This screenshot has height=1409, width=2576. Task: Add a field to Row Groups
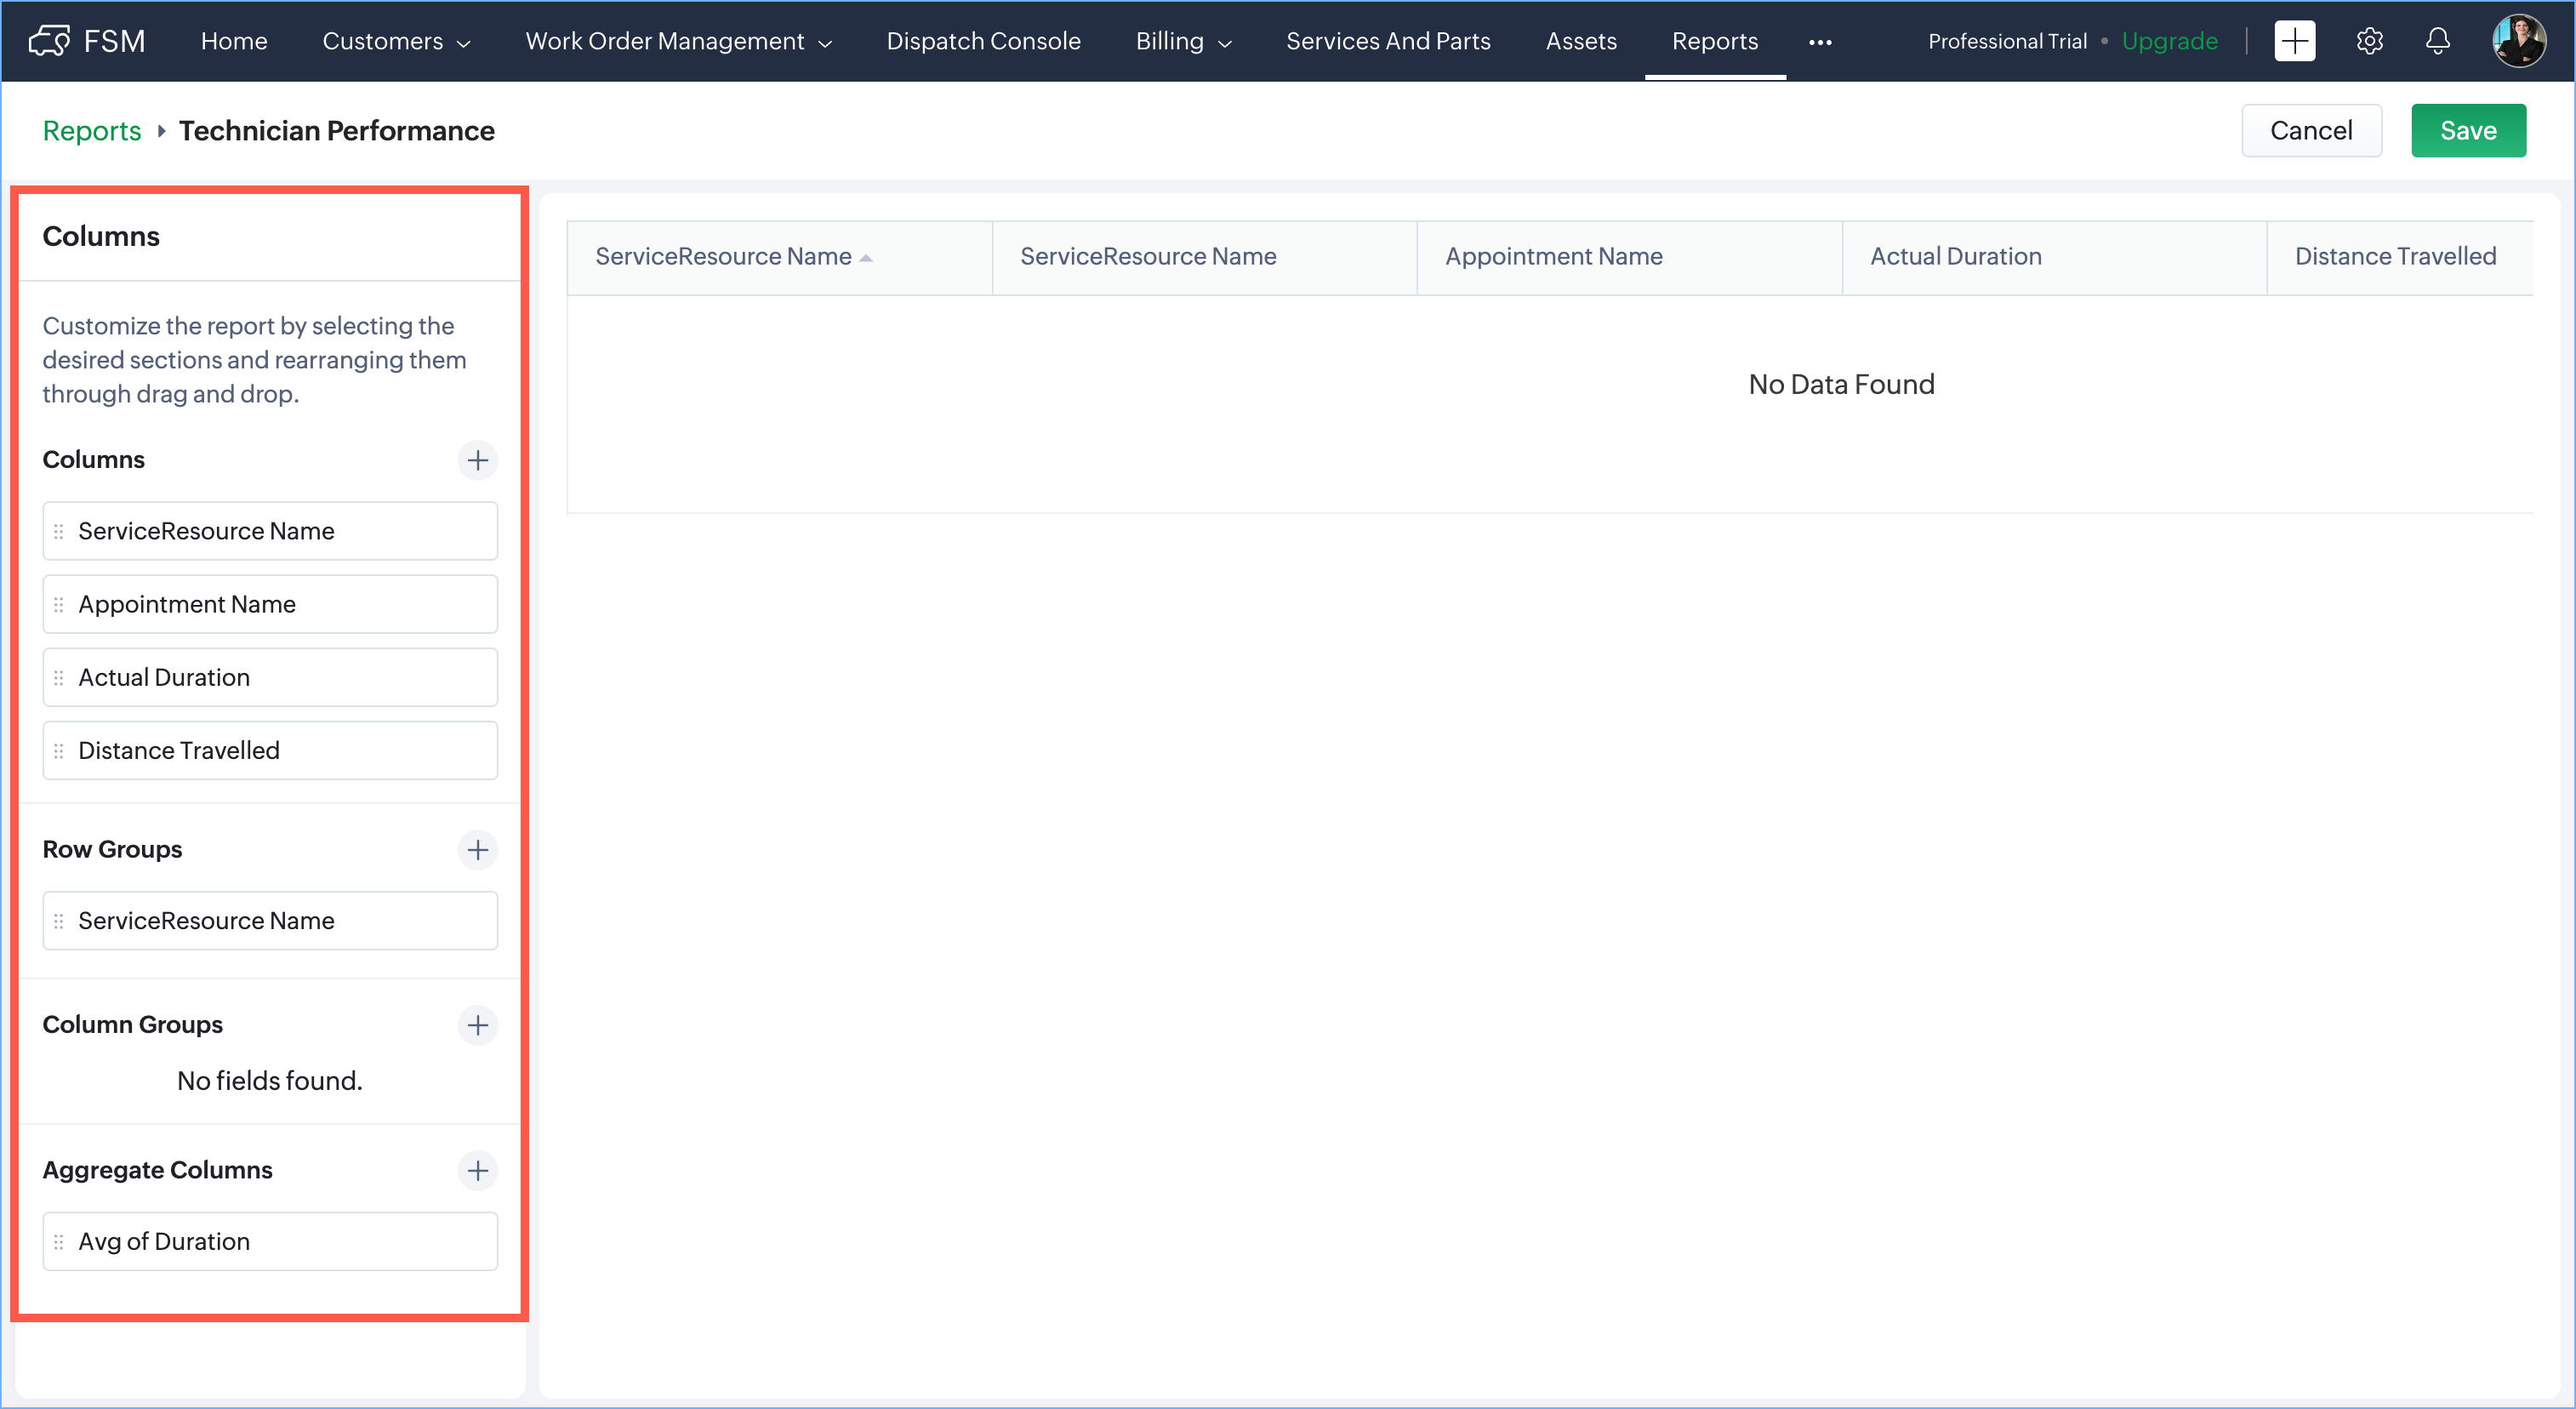click(477, 849)
